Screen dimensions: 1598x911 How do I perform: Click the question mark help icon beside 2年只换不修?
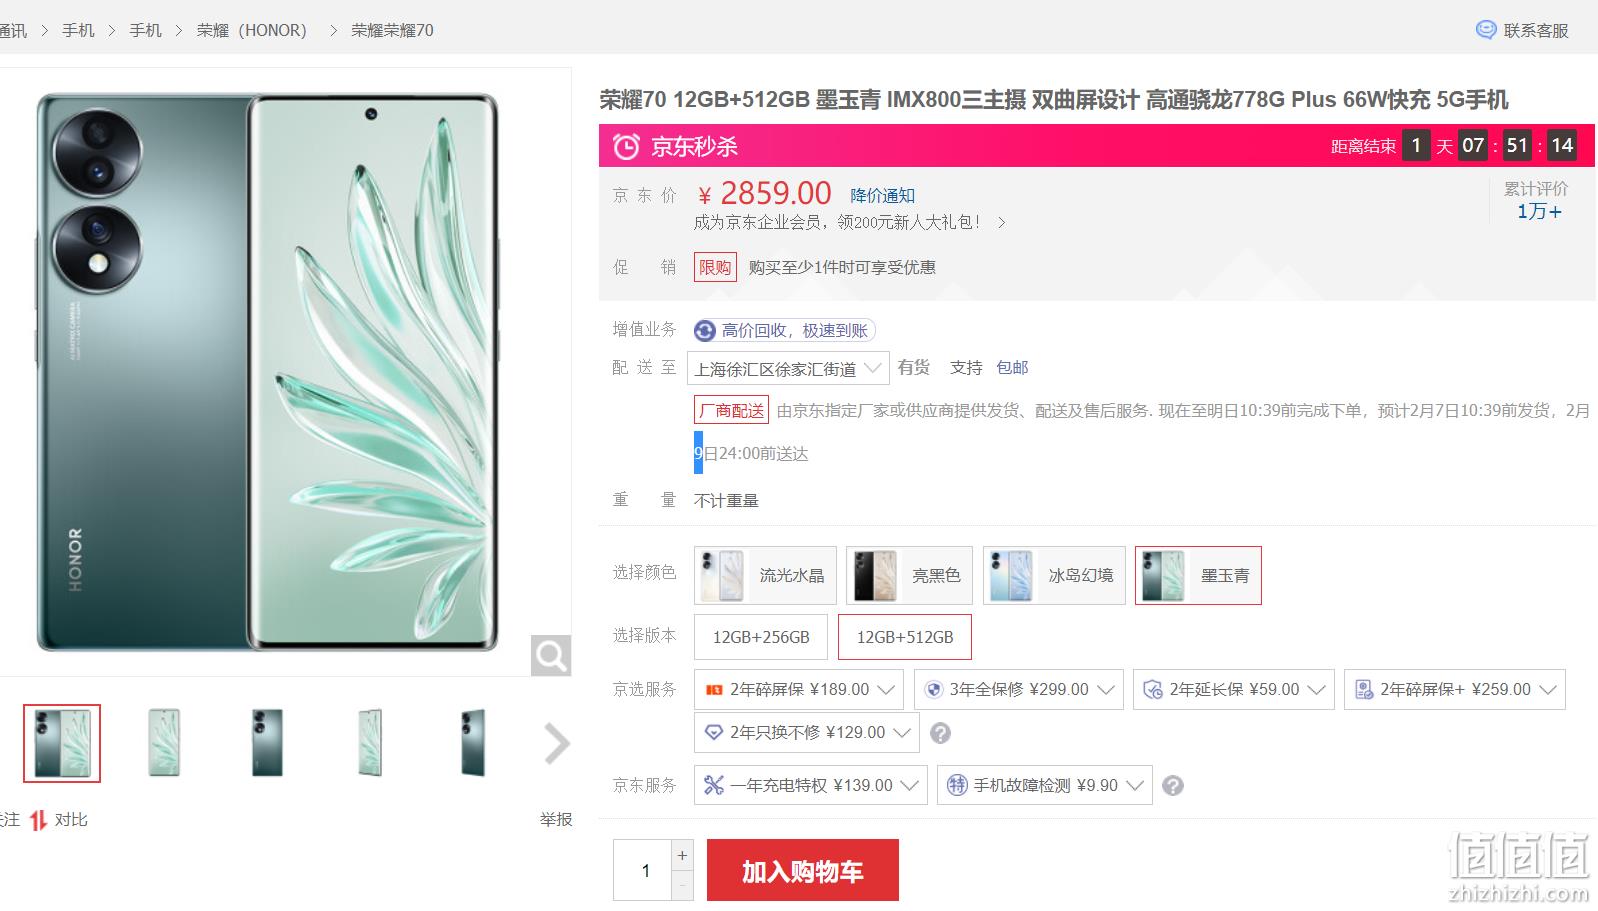coord(940,733)
